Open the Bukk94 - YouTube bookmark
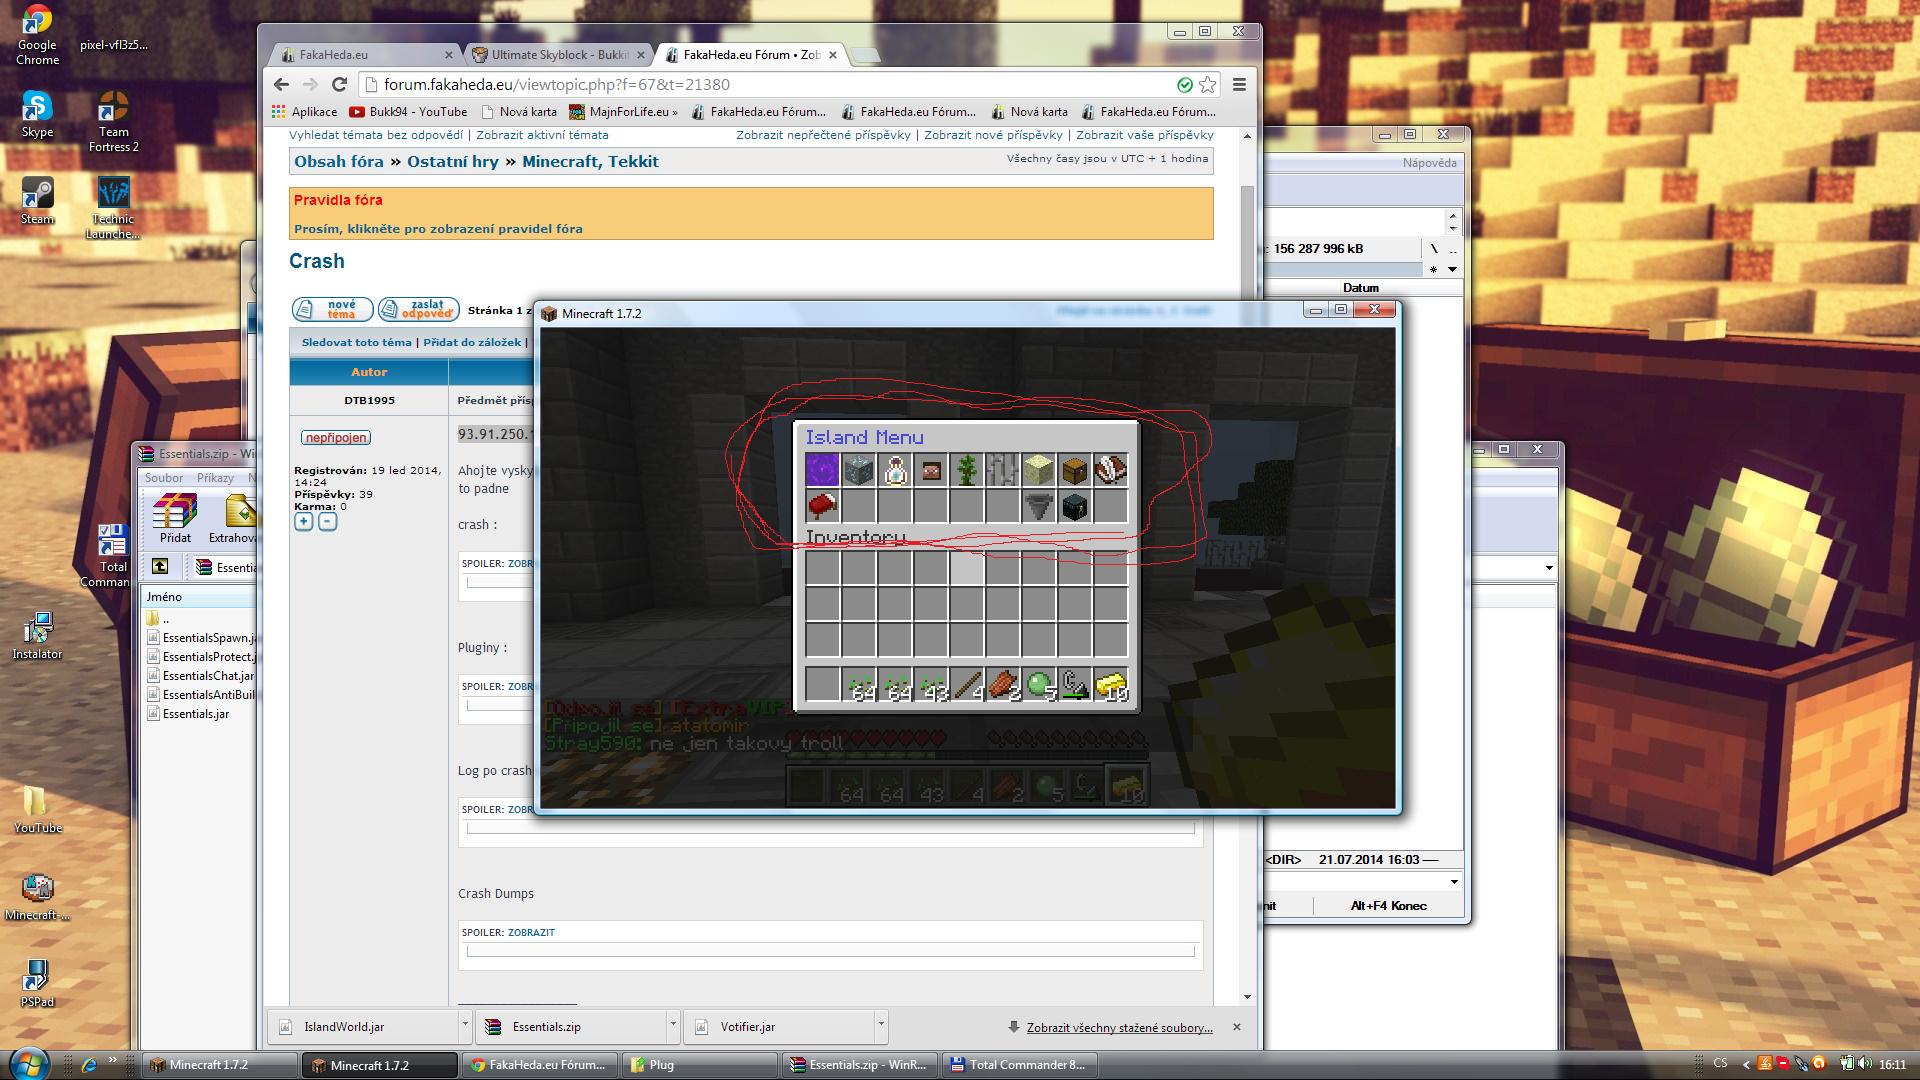Viewport: 1920px width, 1080px height. point(408,112)
